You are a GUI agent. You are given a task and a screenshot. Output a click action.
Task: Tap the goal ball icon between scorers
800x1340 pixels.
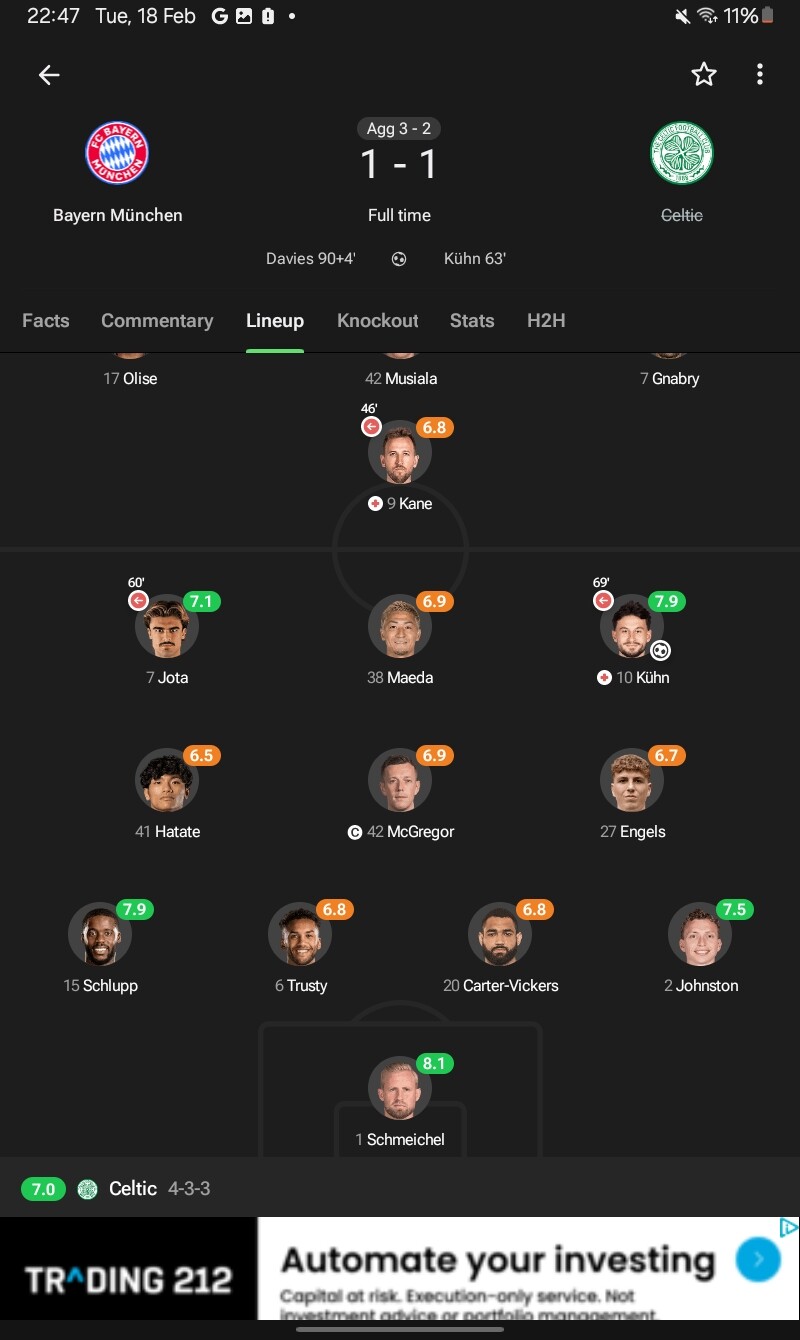tap(399, 259)
